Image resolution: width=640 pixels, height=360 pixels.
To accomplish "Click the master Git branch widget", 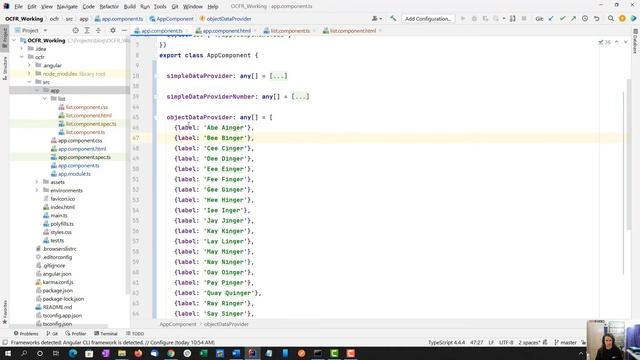I will pos(565,342).
